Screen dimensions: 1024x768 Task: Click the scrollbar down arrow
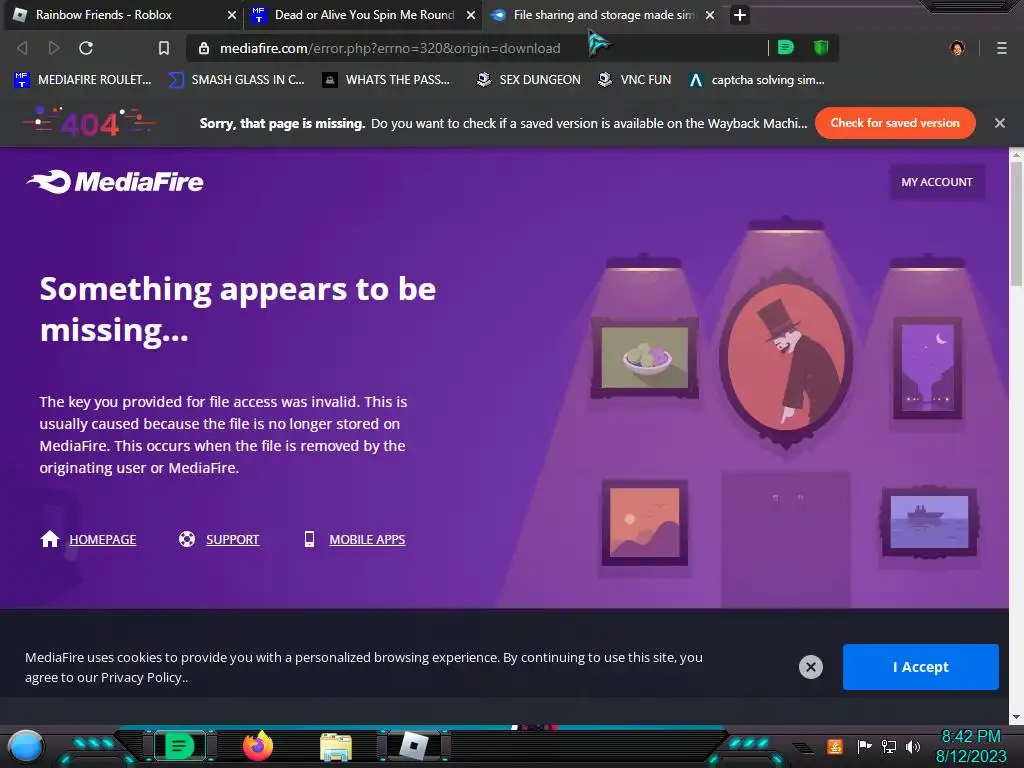pos(1016,717)
